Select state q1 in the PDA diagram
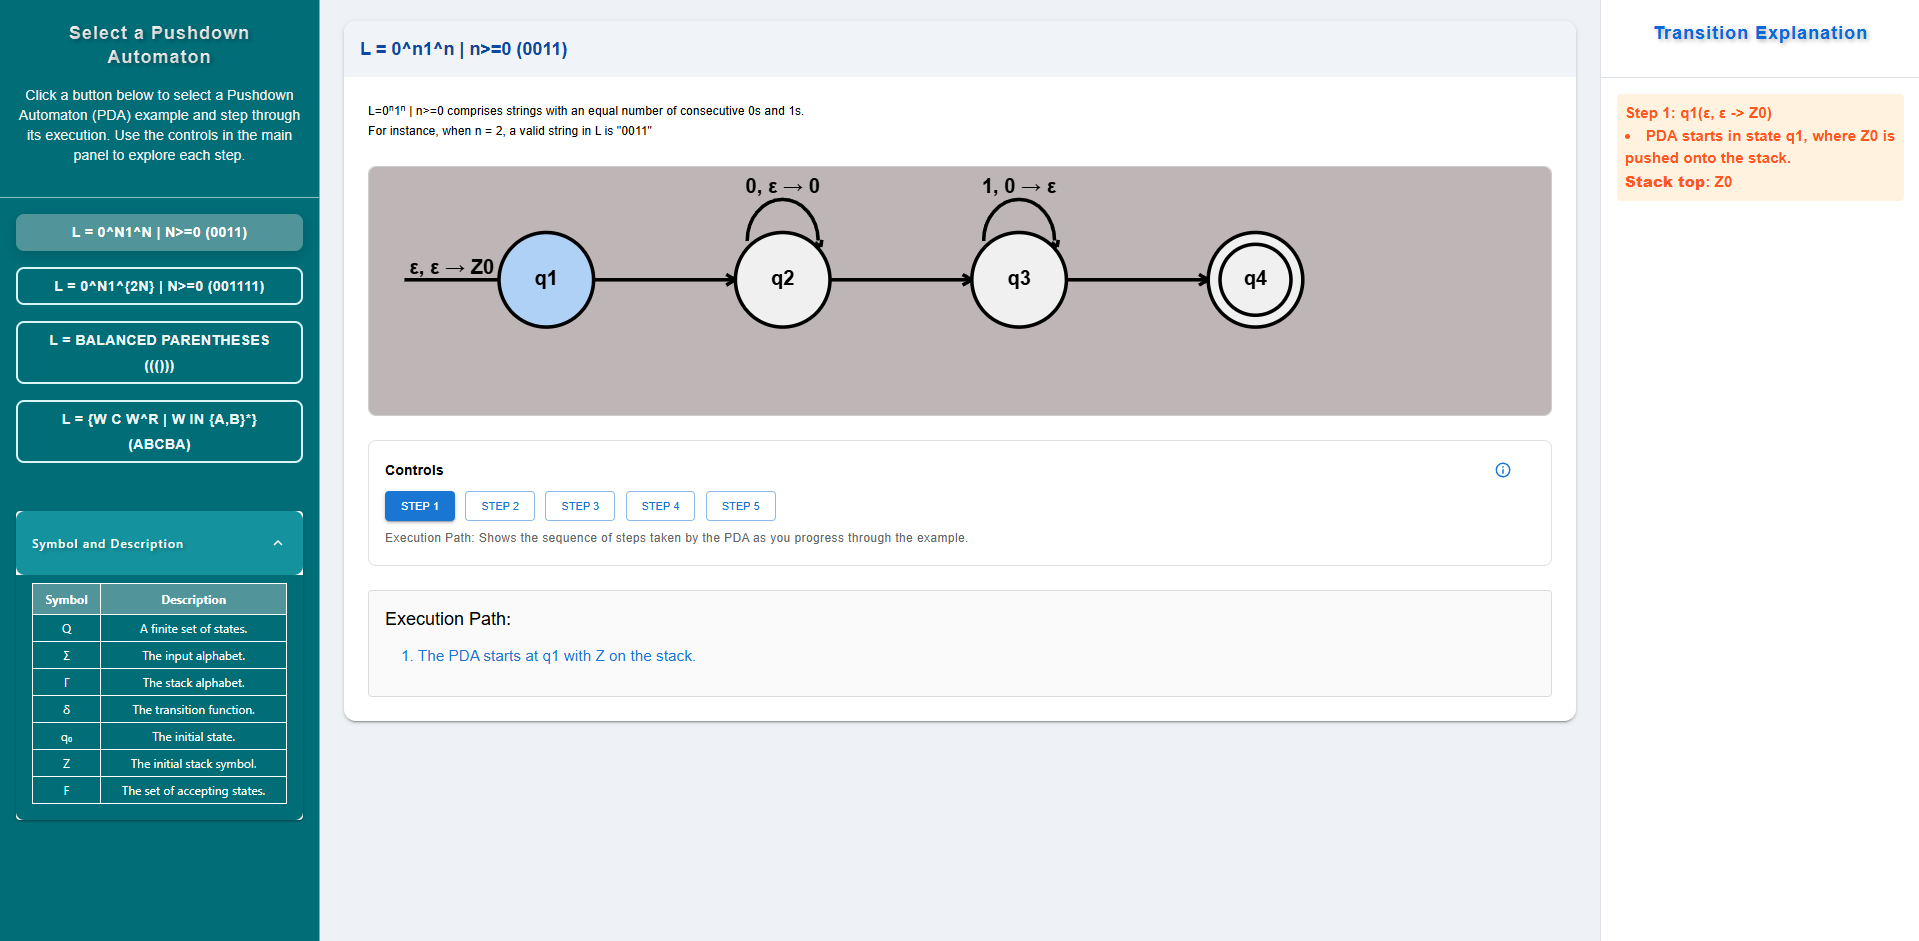The width and height of the screenshot is (1919, 941). click(x=546, y=279)
